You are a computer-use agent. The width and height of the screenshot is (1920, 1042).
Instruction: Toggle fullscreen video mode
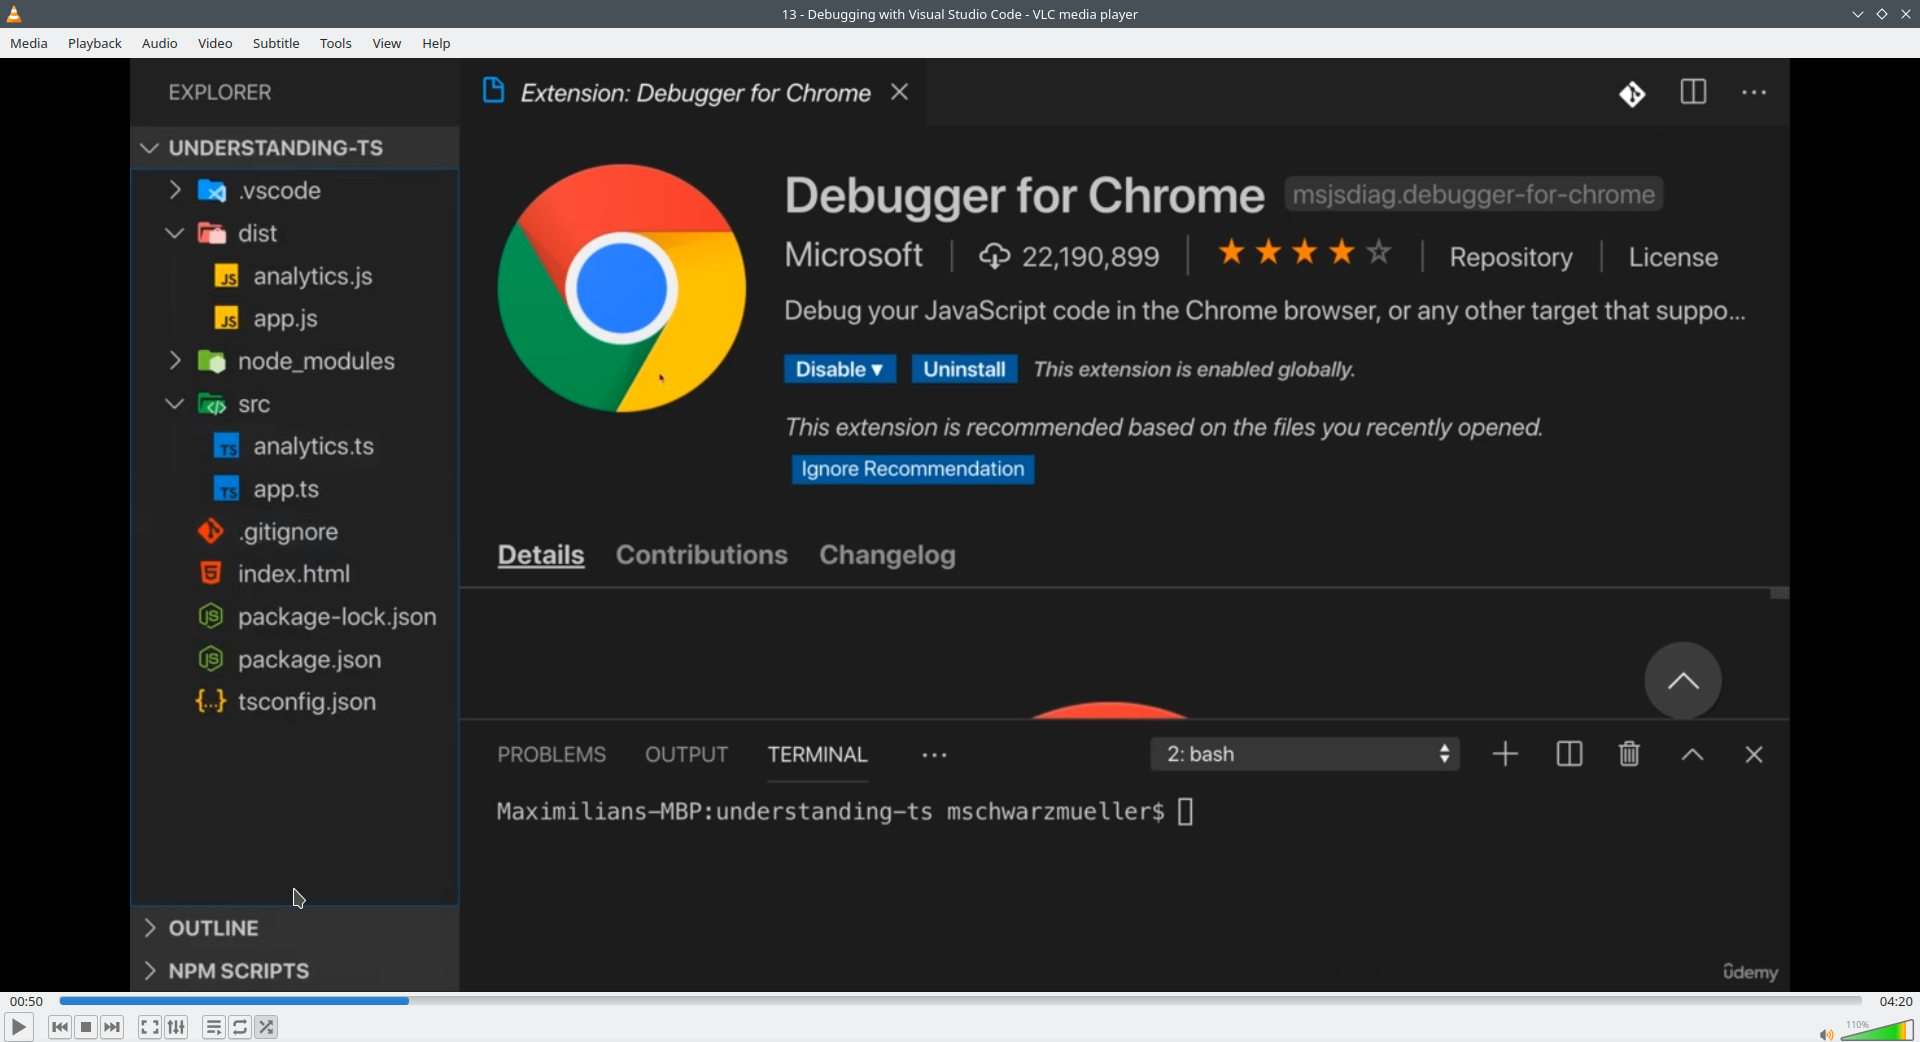150,1027
